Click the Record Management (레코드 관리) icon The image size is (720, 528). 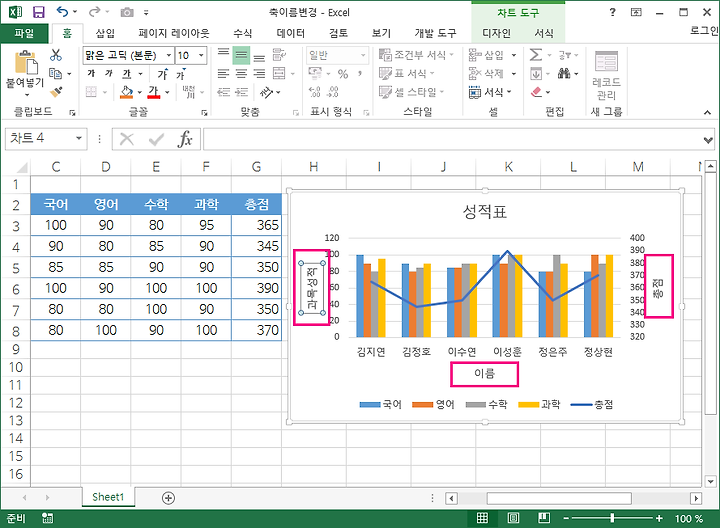click(x=606, y=76)
